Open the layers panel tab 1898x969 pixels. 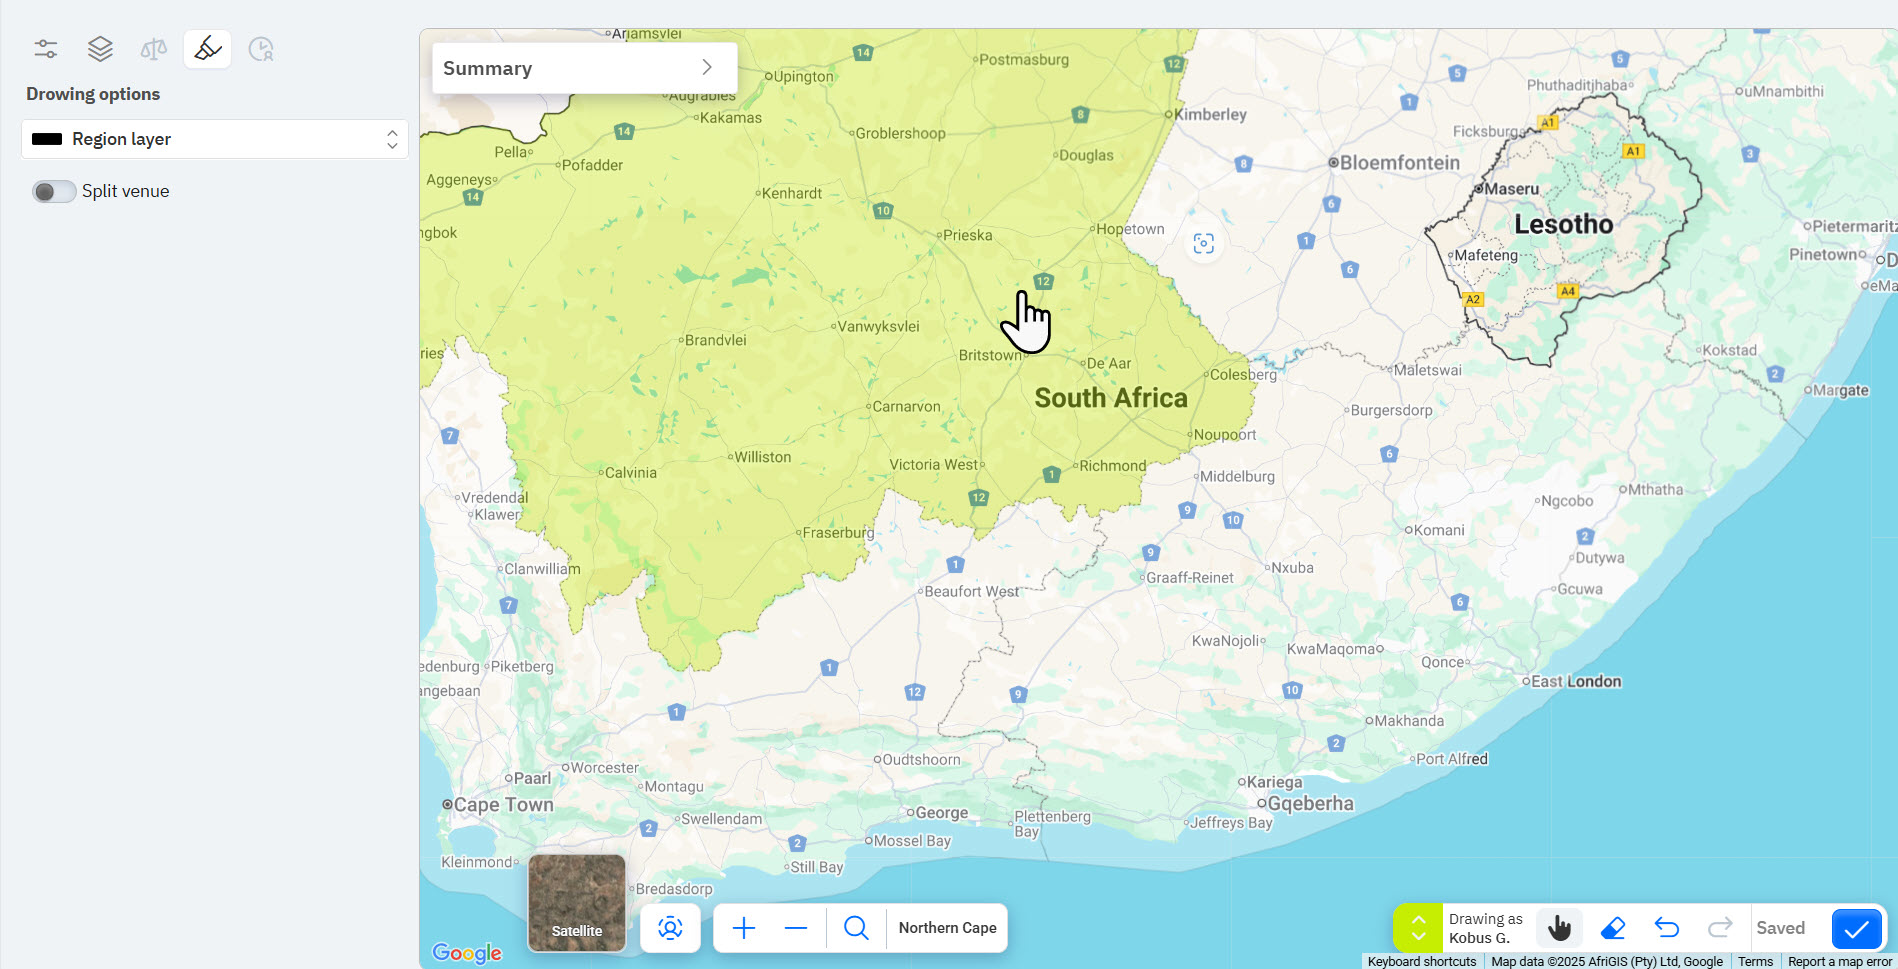(100, 49)
